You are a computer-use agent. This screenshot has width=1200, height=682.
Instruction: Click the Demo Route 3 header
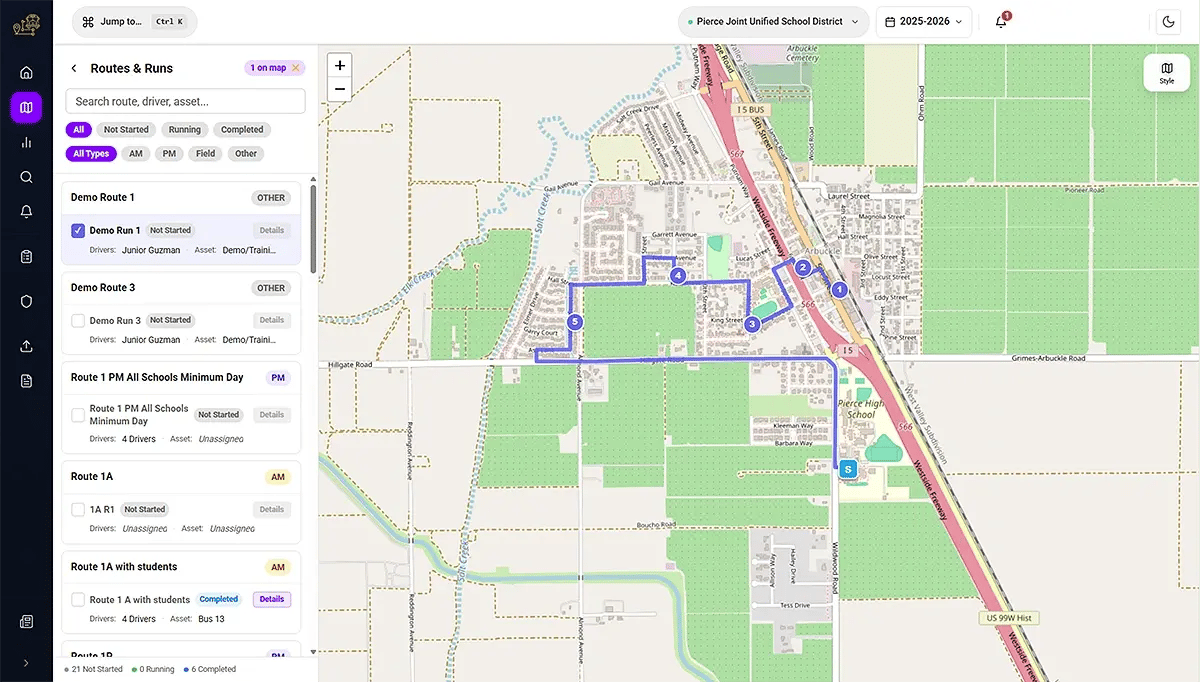tap(181, 288)
